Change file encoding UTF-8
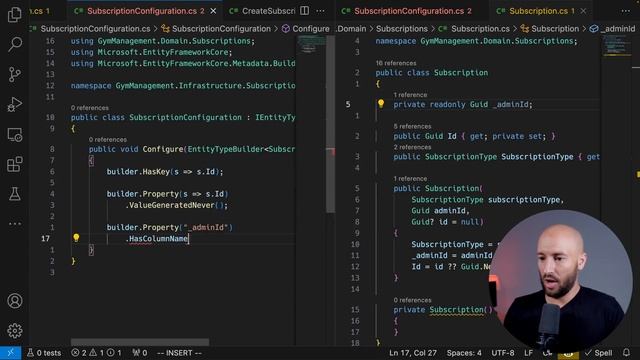Viewport: 640px width, 360px height. pos(502,353)
